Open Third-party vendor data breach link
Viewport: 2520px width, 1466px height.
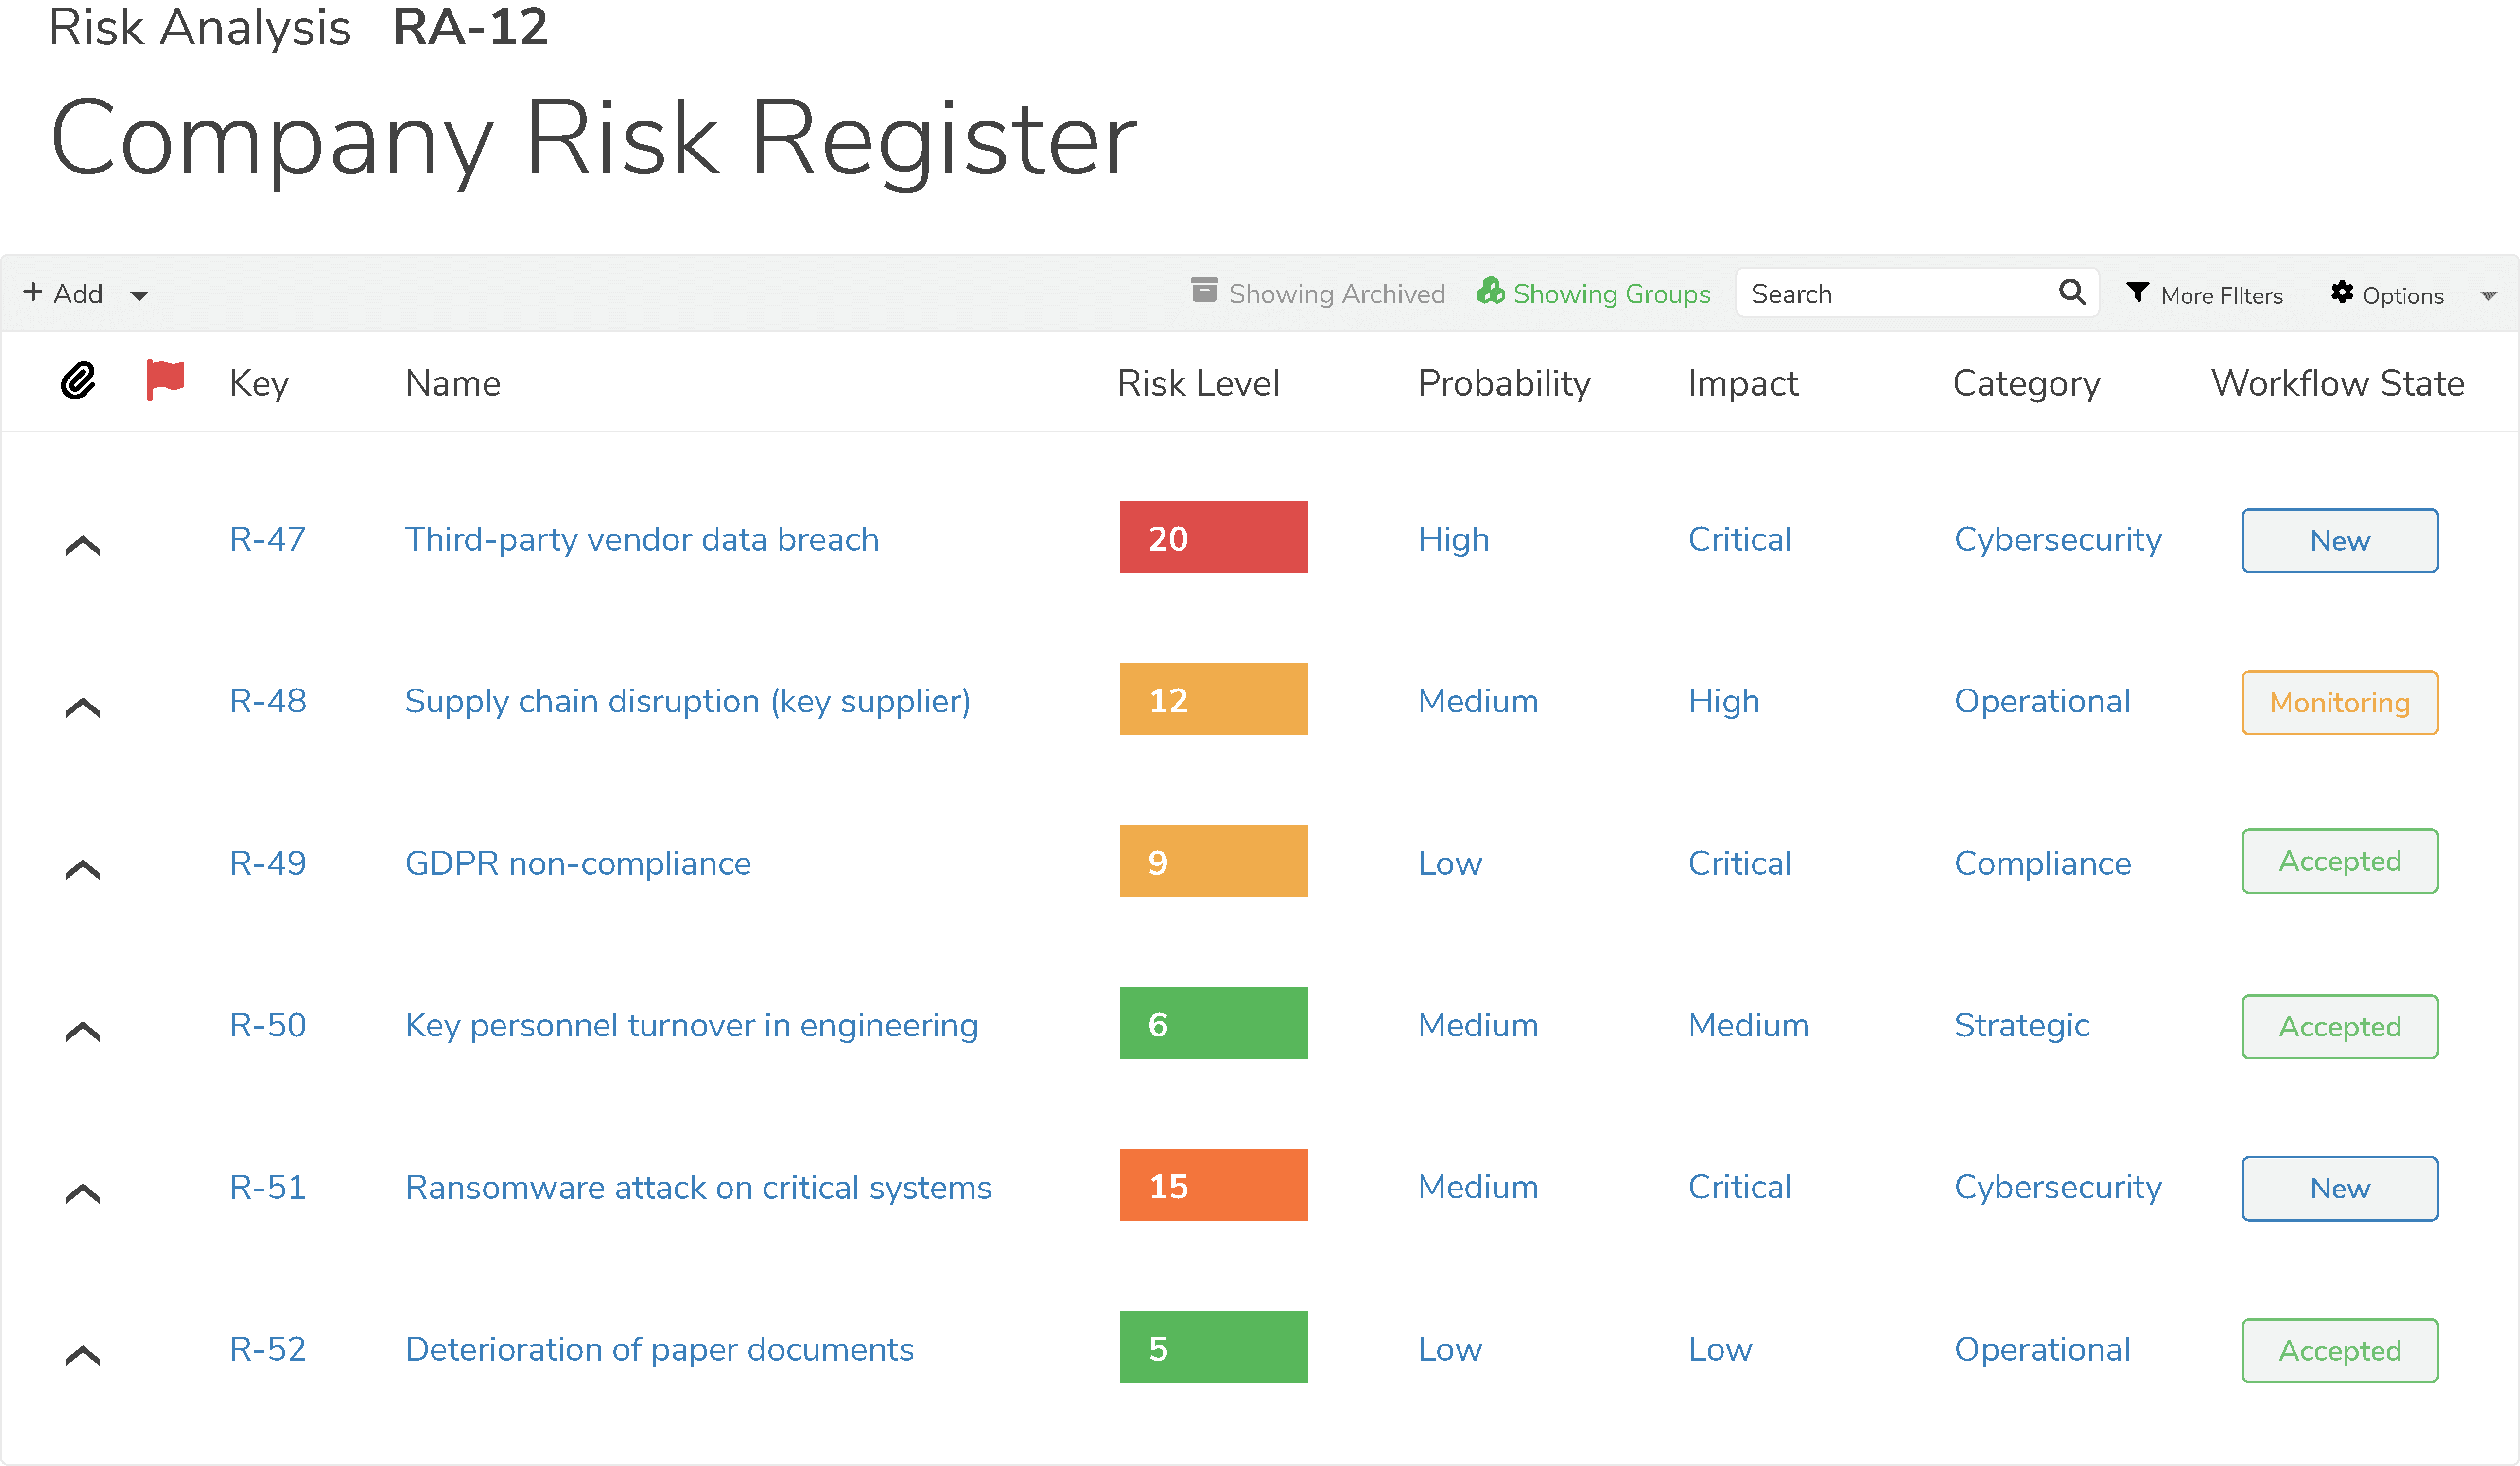642,539
